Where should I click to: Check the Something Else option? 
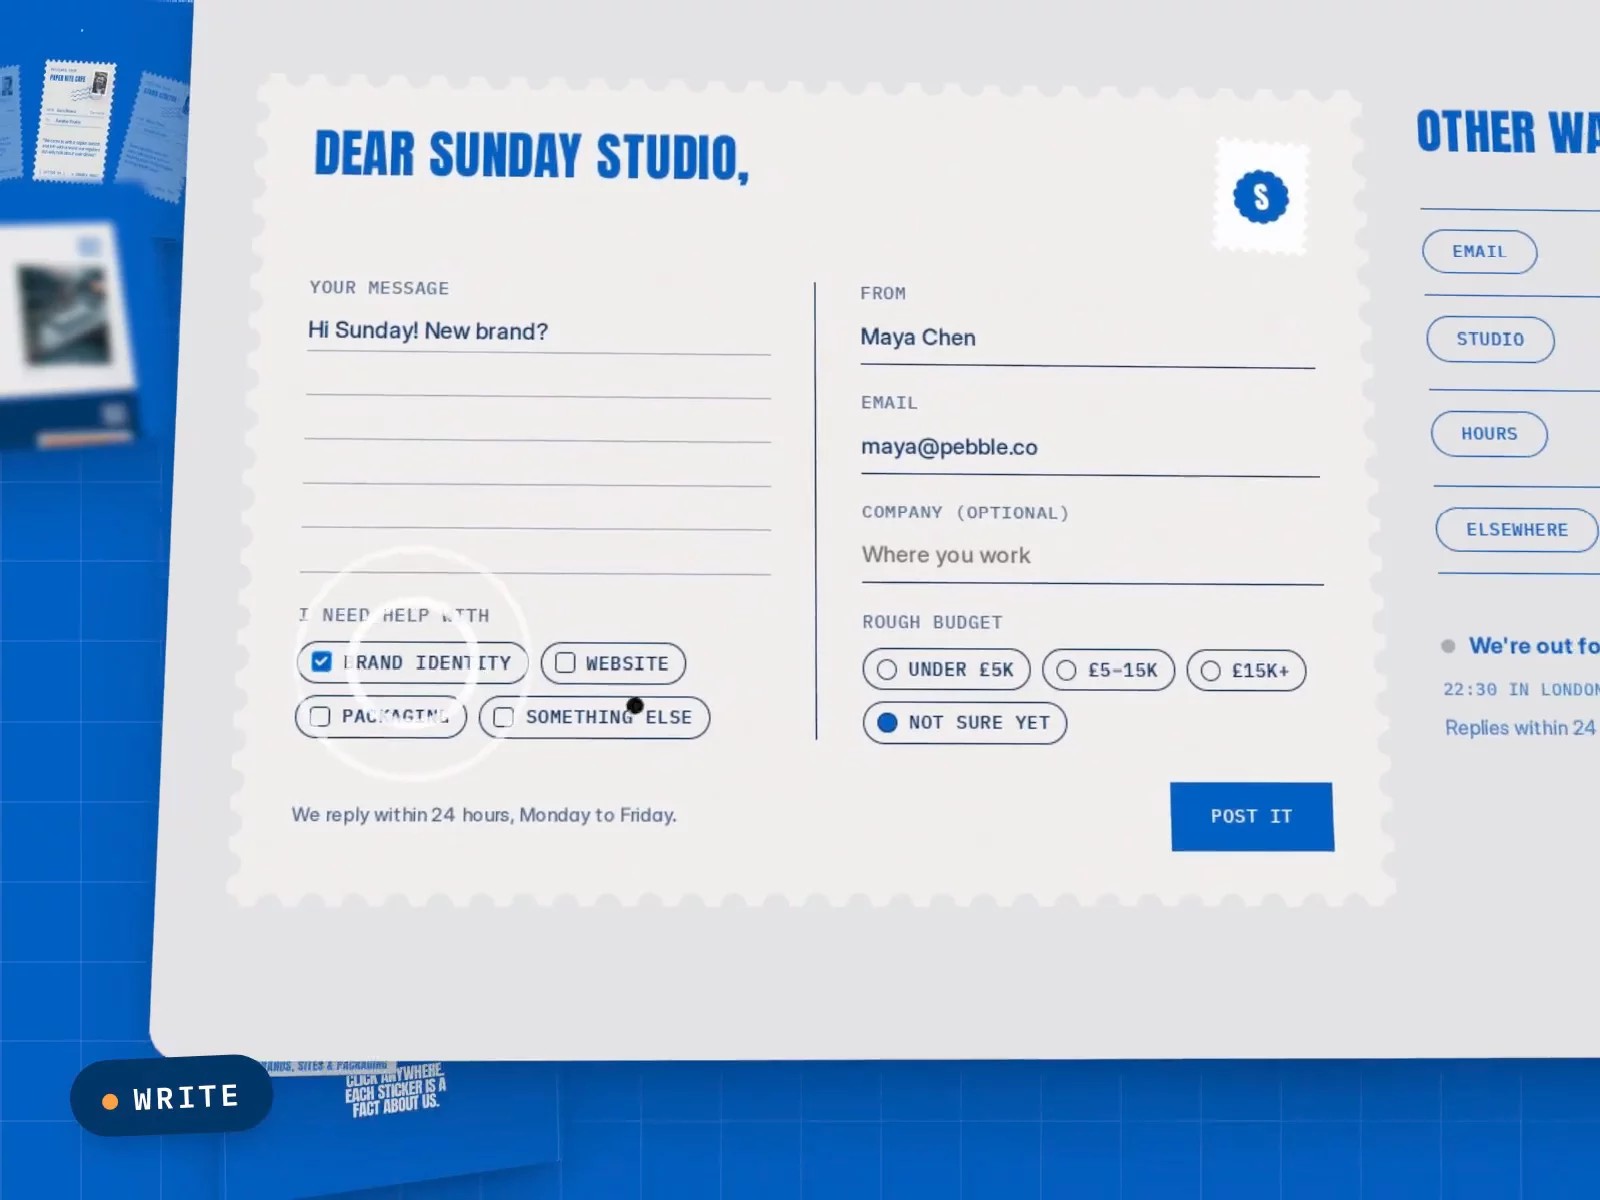(x=595, y=717)
